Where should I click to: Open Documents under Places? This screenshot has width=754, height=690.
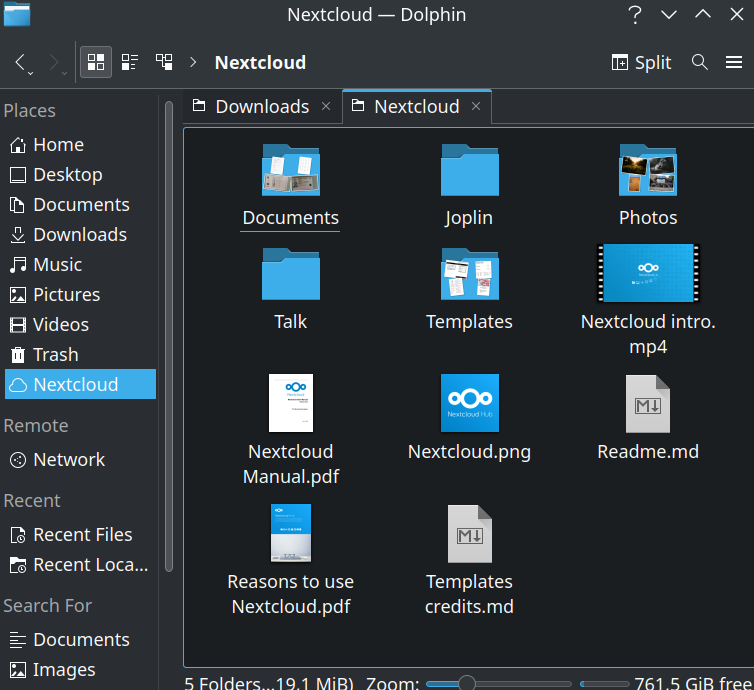[x=80, y=205]
